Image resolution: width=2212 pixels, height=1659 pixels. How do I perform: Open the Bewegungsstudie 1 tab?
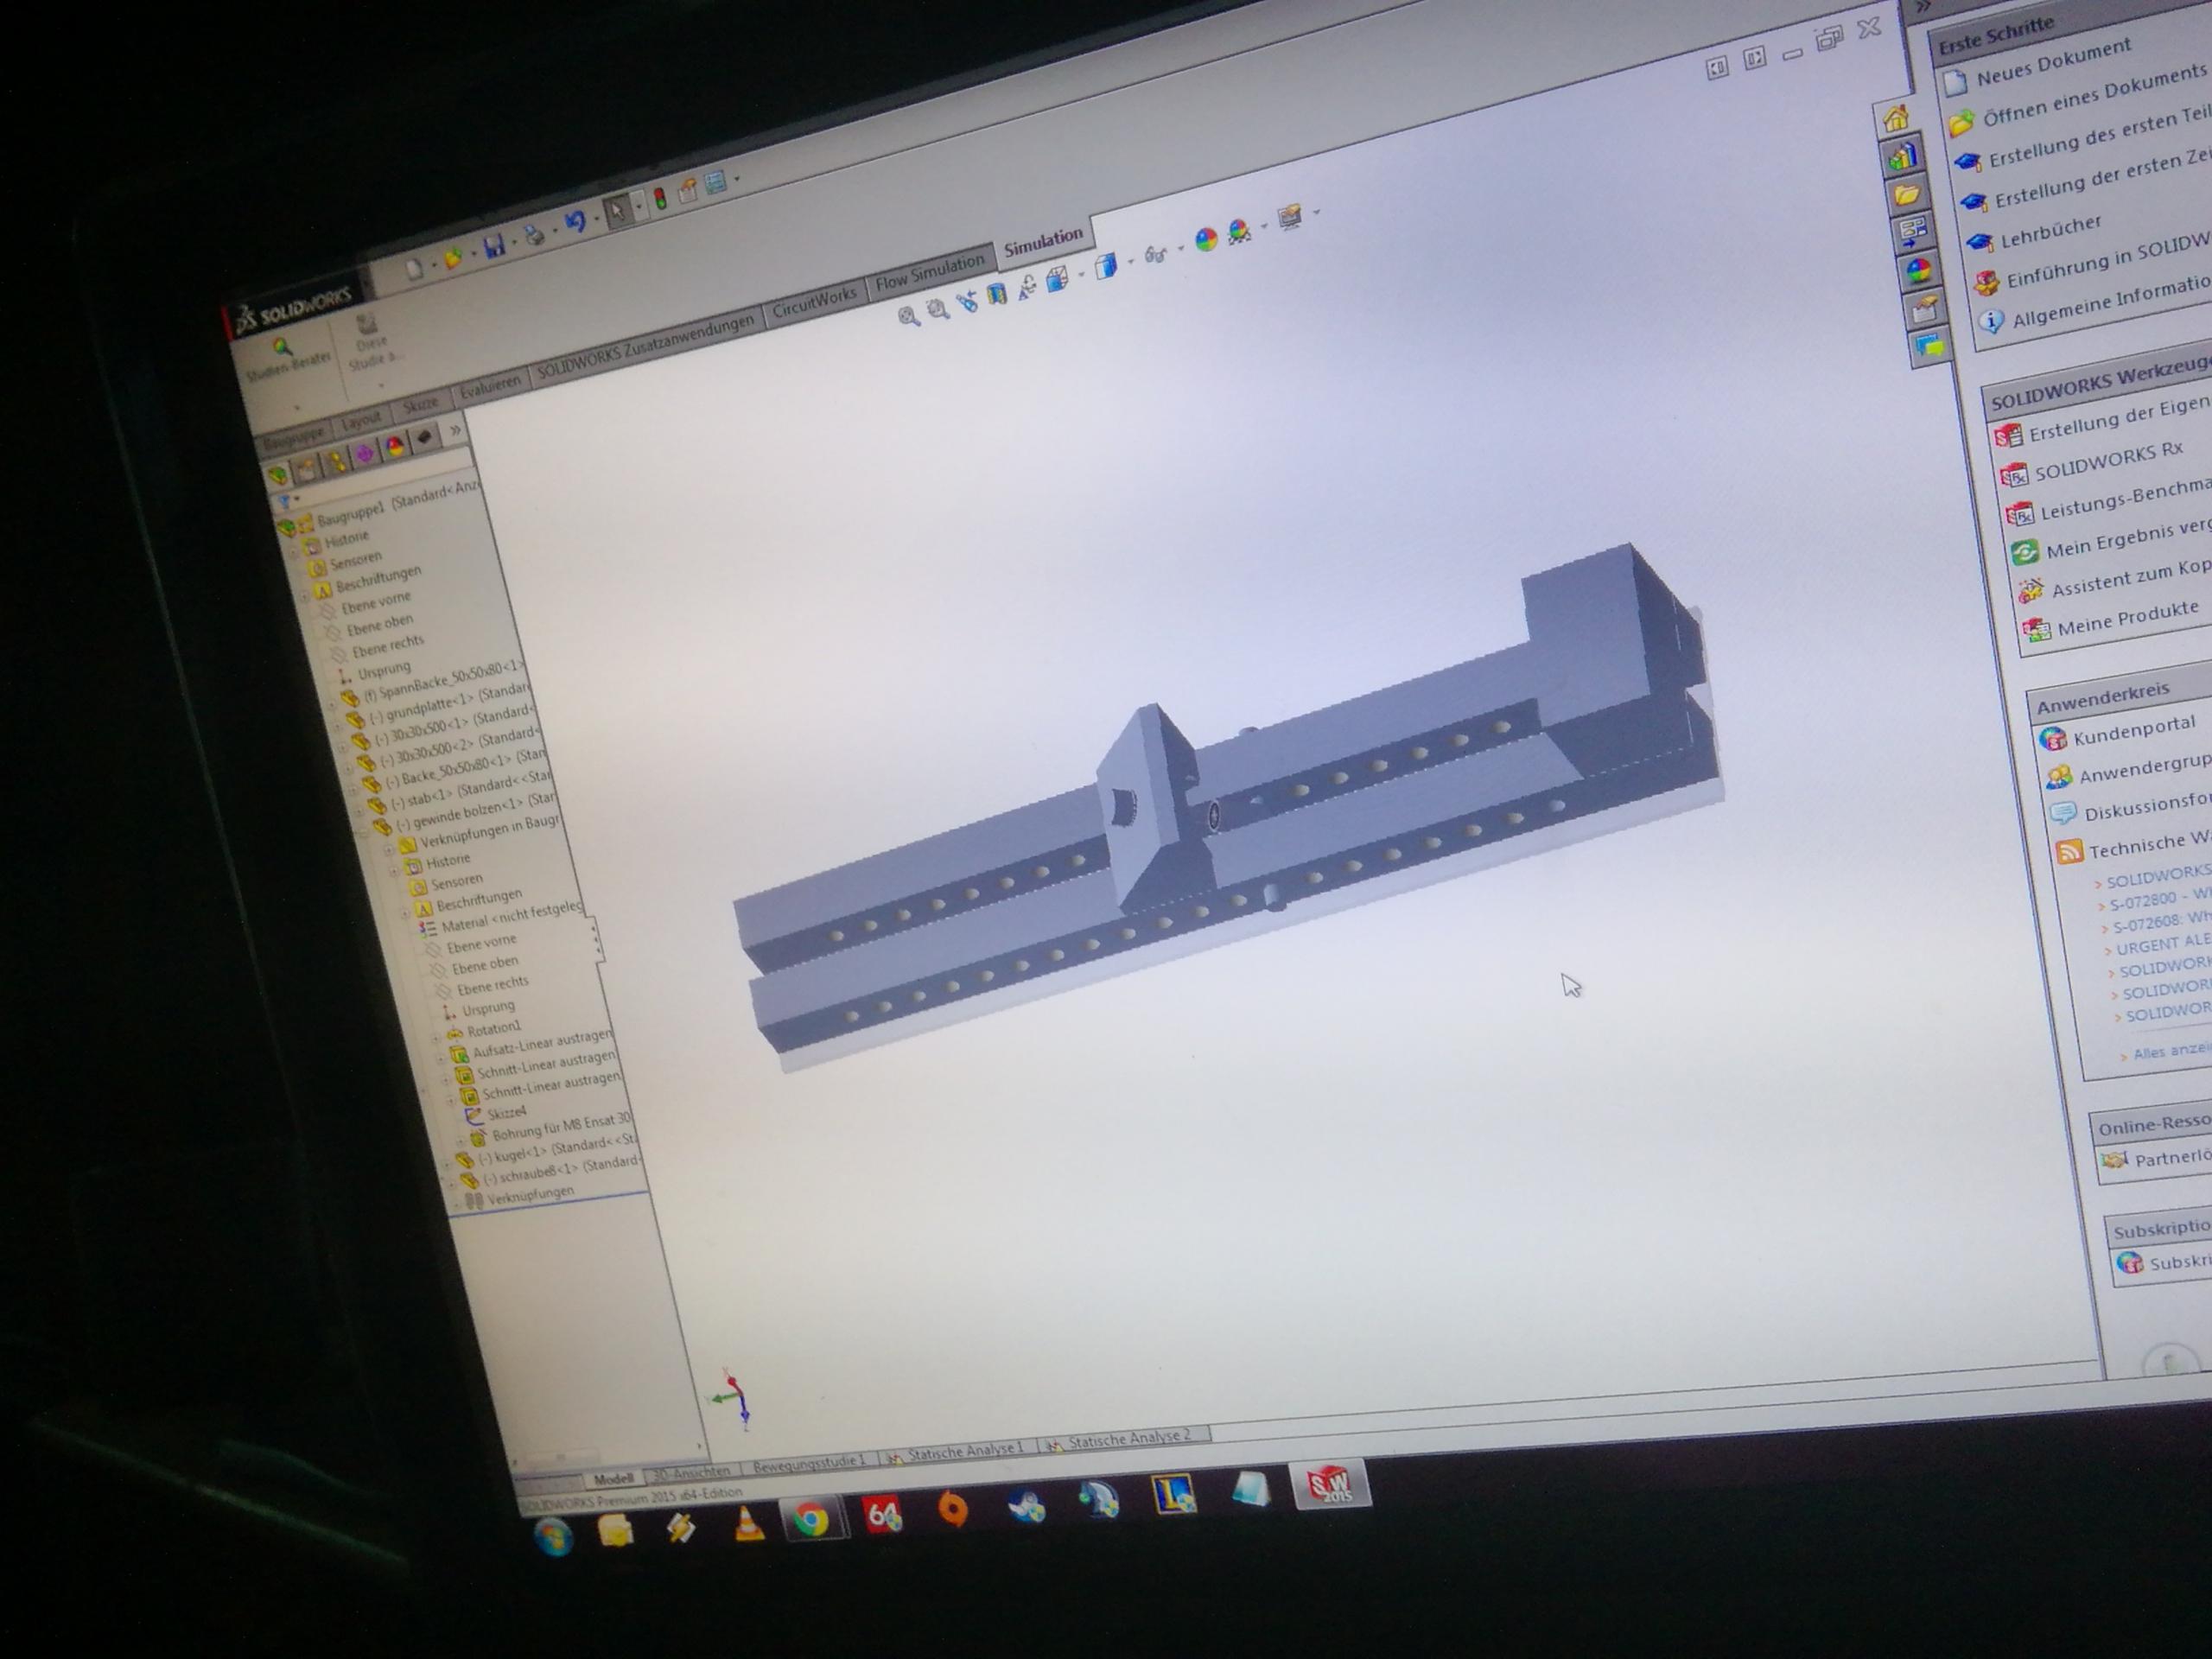point(808,1462)
